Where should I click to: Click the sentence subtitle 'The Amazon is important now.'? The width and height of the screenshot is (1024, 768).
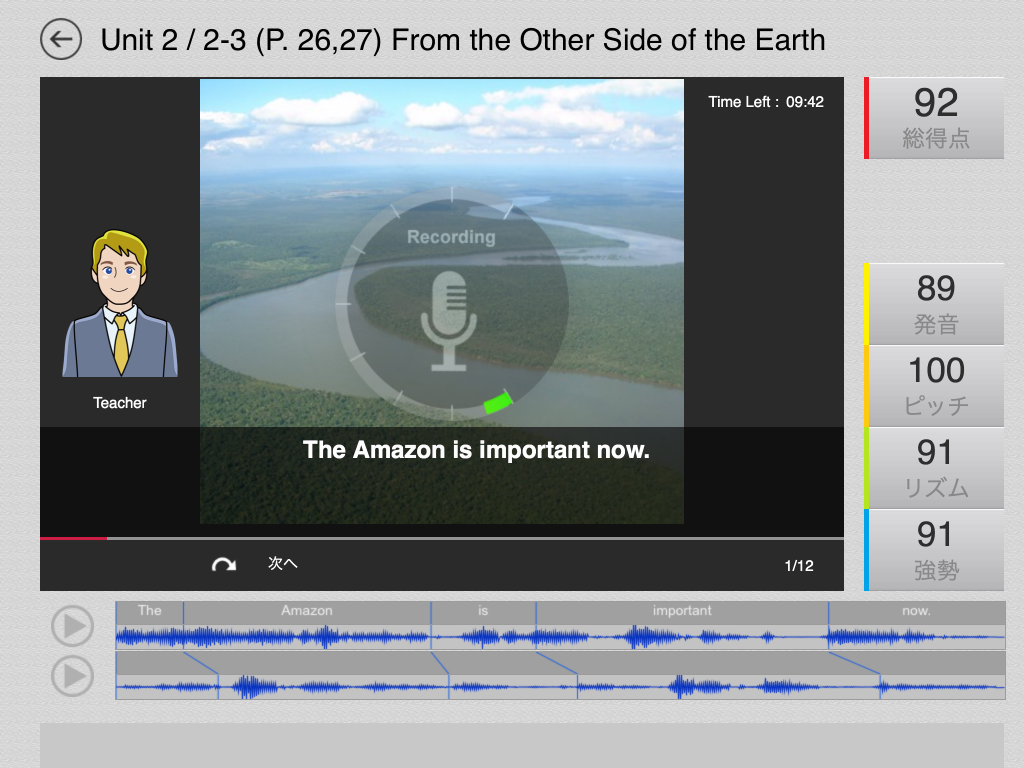(x=476, y=450)
